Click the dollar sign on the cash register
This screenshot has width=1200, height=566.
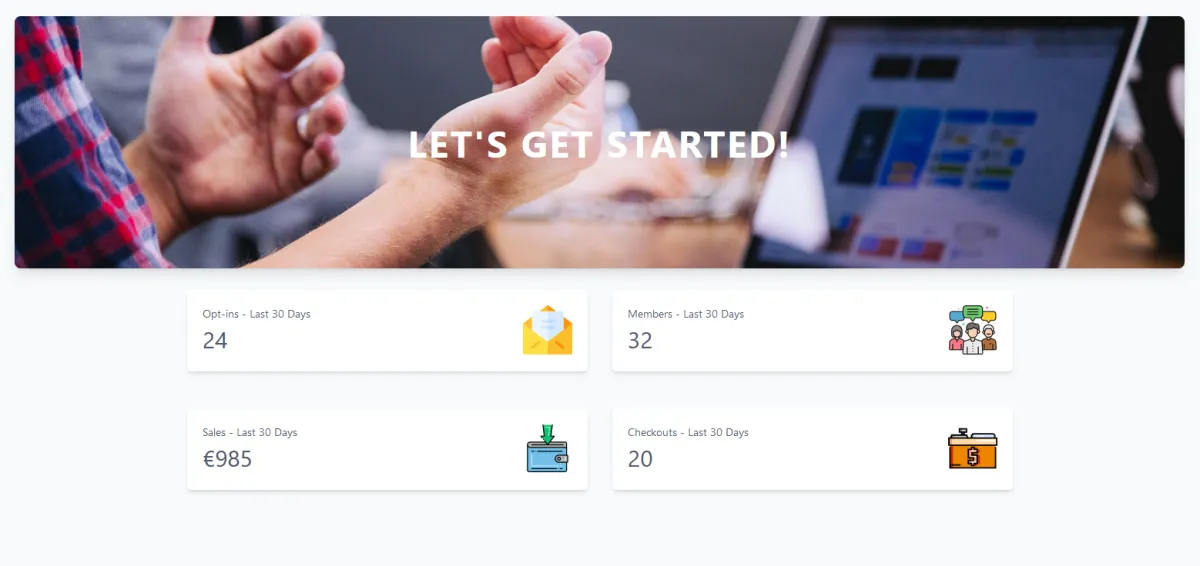973,456
